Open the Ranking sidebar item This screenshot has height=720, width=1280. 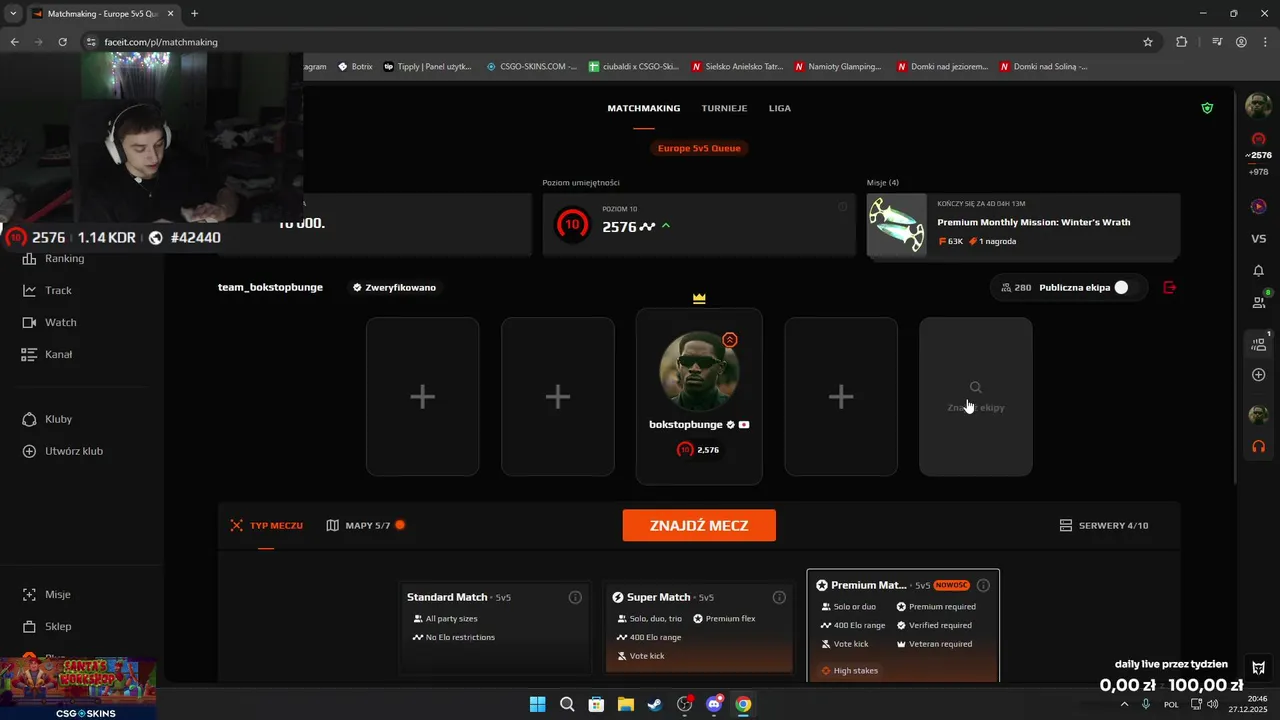click(54, 258)
